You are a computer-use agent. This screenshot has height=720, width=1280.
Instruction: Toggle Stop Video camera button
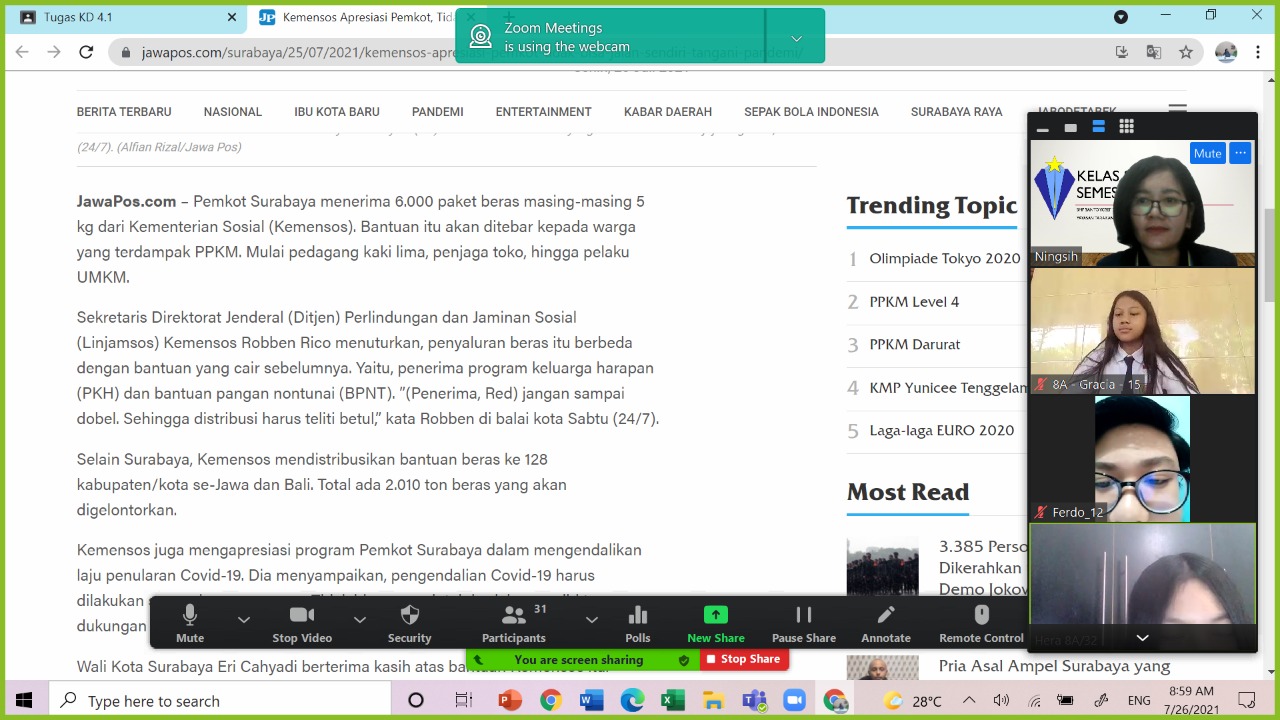(x=302, y=624)
